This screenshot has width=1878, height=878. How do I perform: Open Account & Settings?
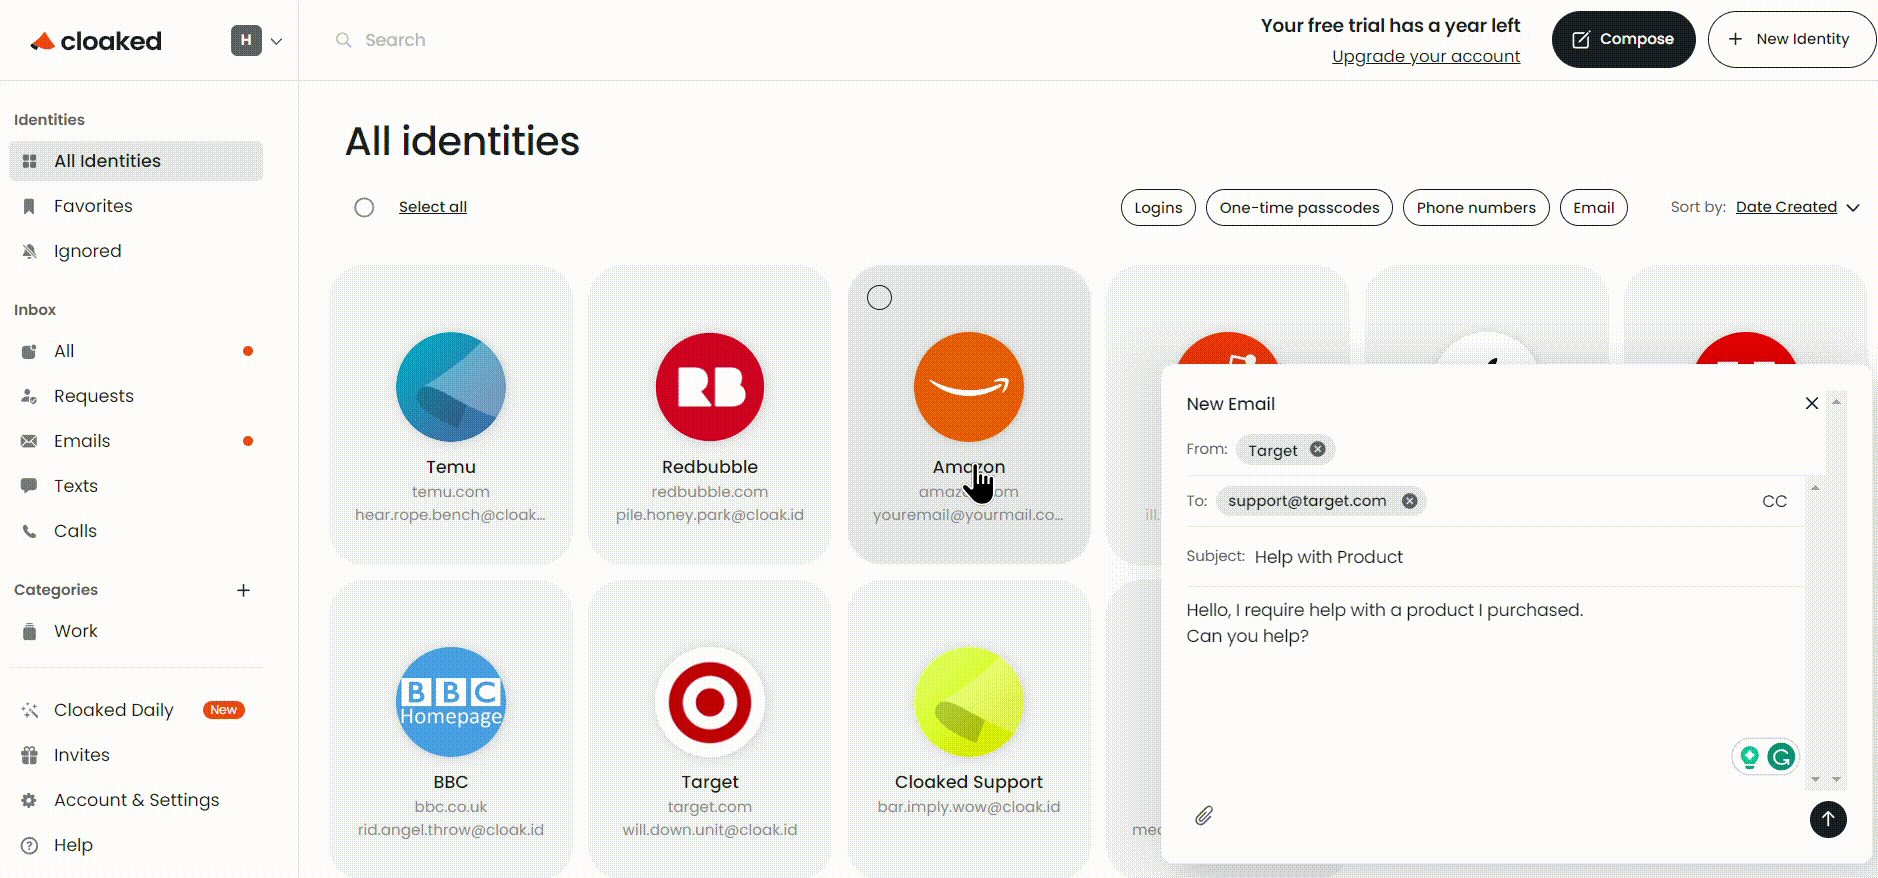coord(136,800)
